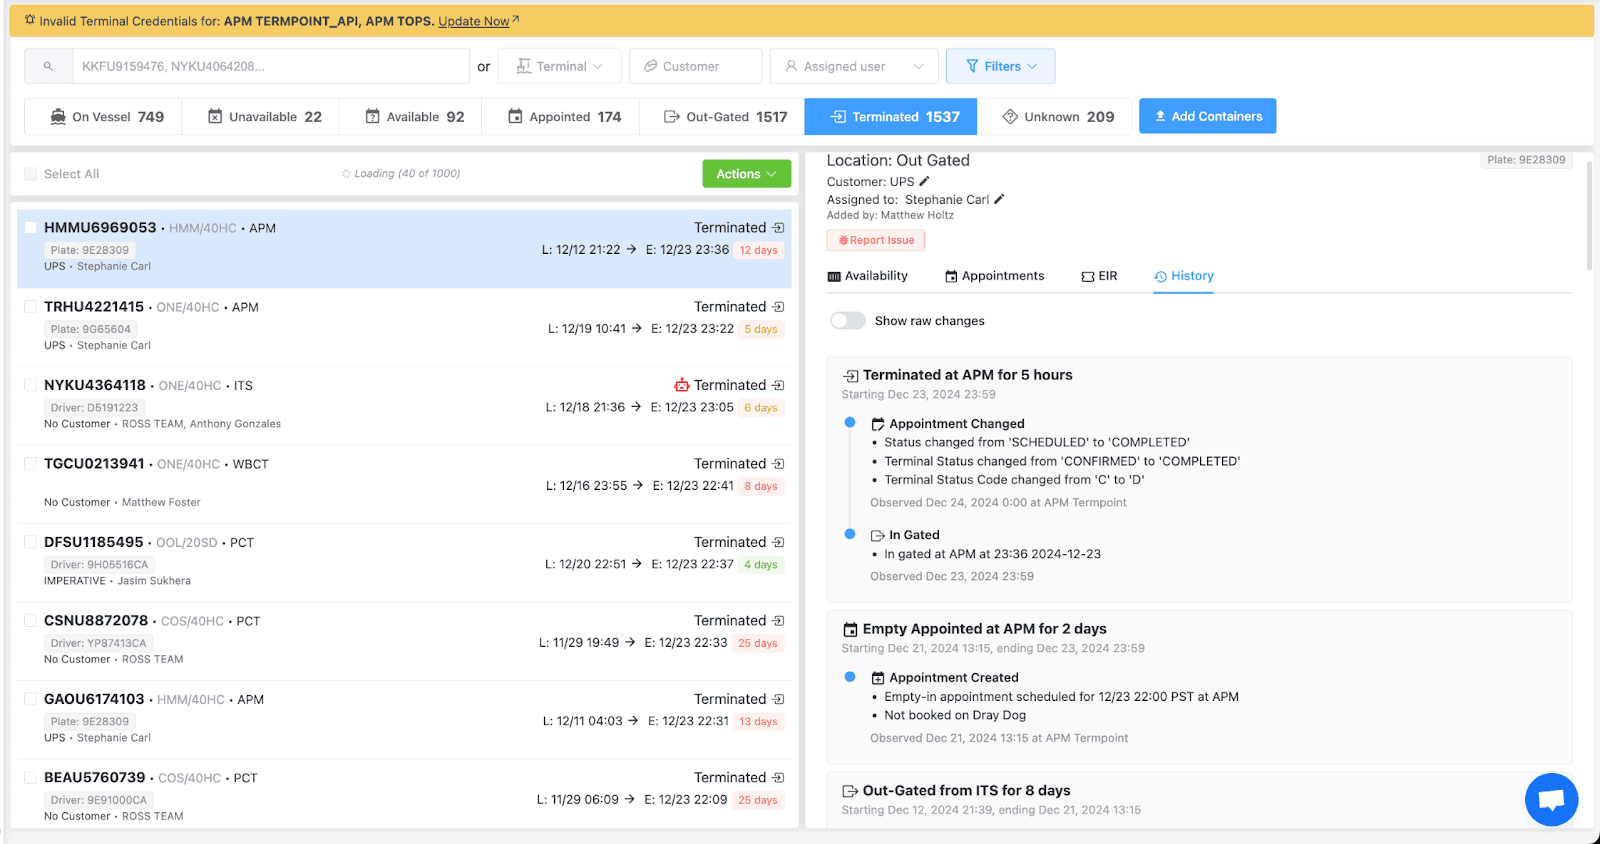Expand the Filters dropdown

pos(1000,66)
